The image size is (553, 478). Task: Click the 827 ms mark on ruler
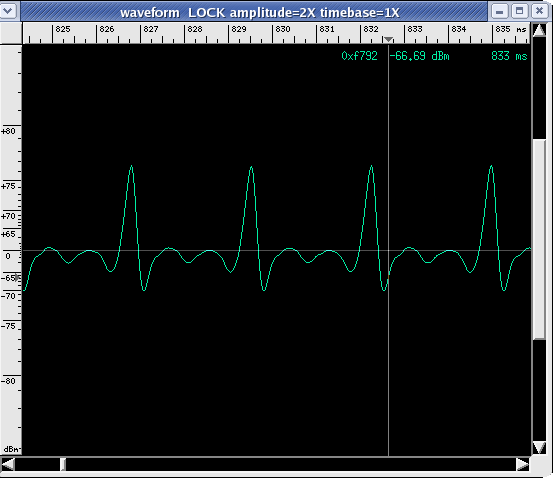click(x=151, y=29)
